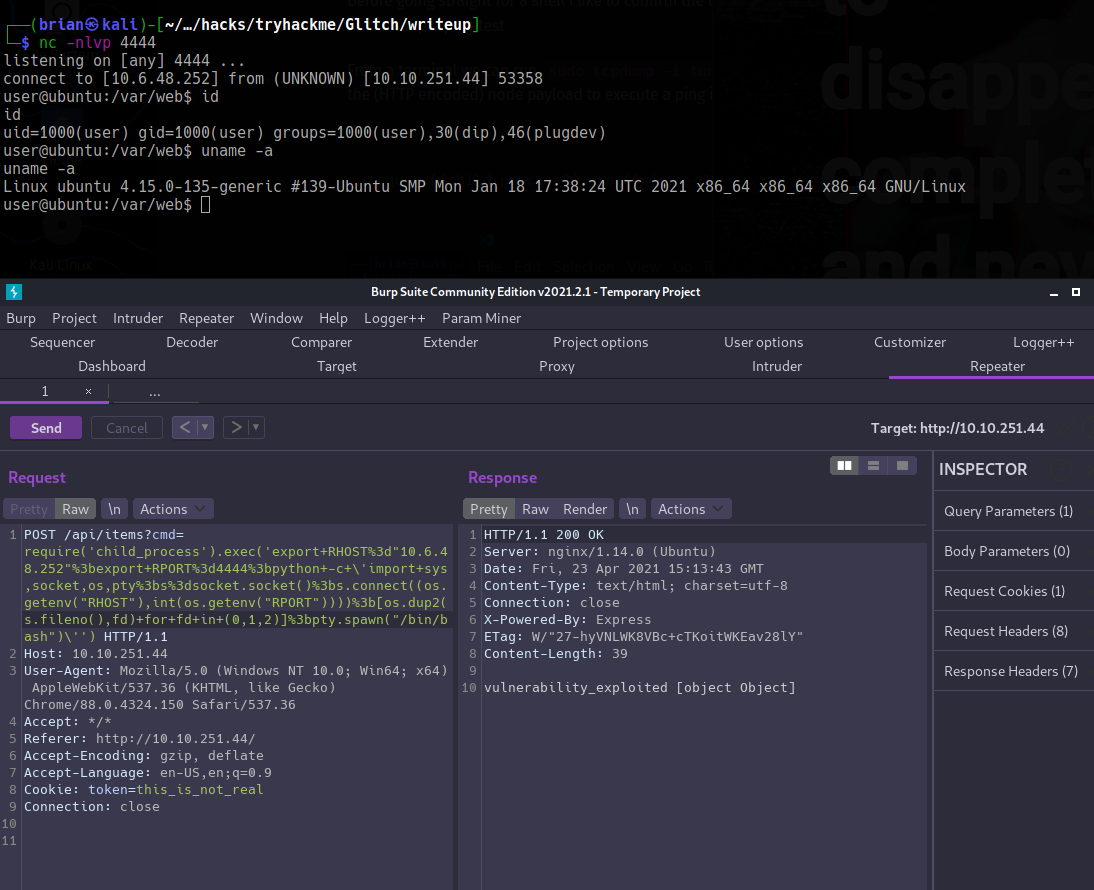This screenshot has width=1094, height=890.
Task: Switch to the Proxy tab
Action: (556, 366)
